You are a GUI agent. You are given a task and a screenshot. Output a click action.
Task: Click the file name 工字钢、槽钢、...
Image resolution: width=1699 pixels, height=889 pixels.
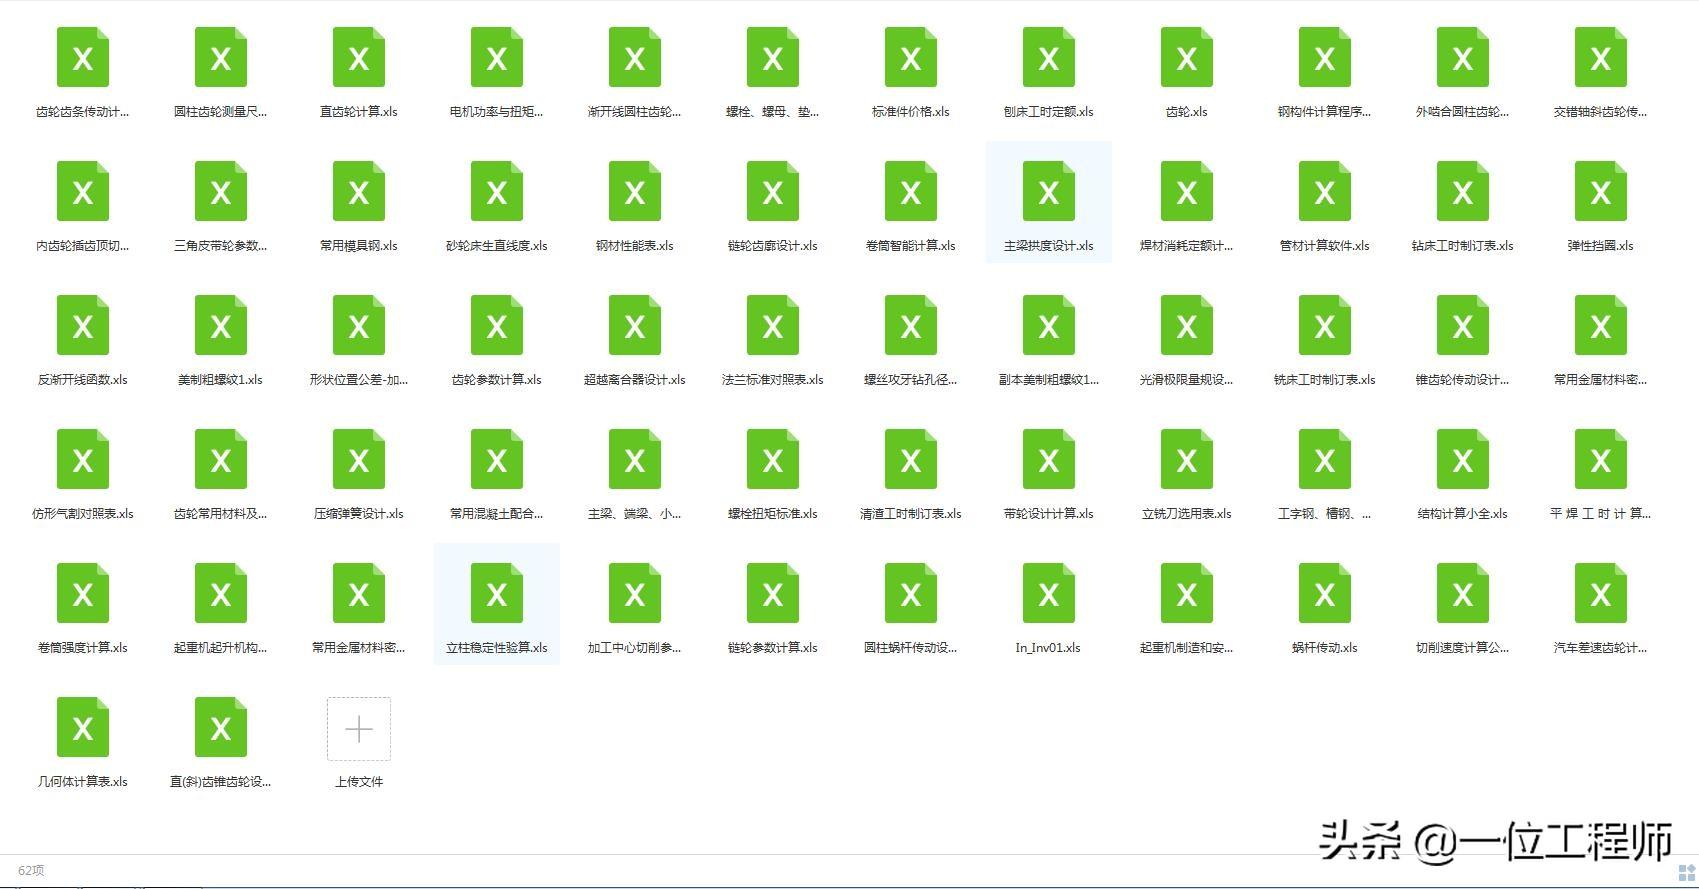1325,514
